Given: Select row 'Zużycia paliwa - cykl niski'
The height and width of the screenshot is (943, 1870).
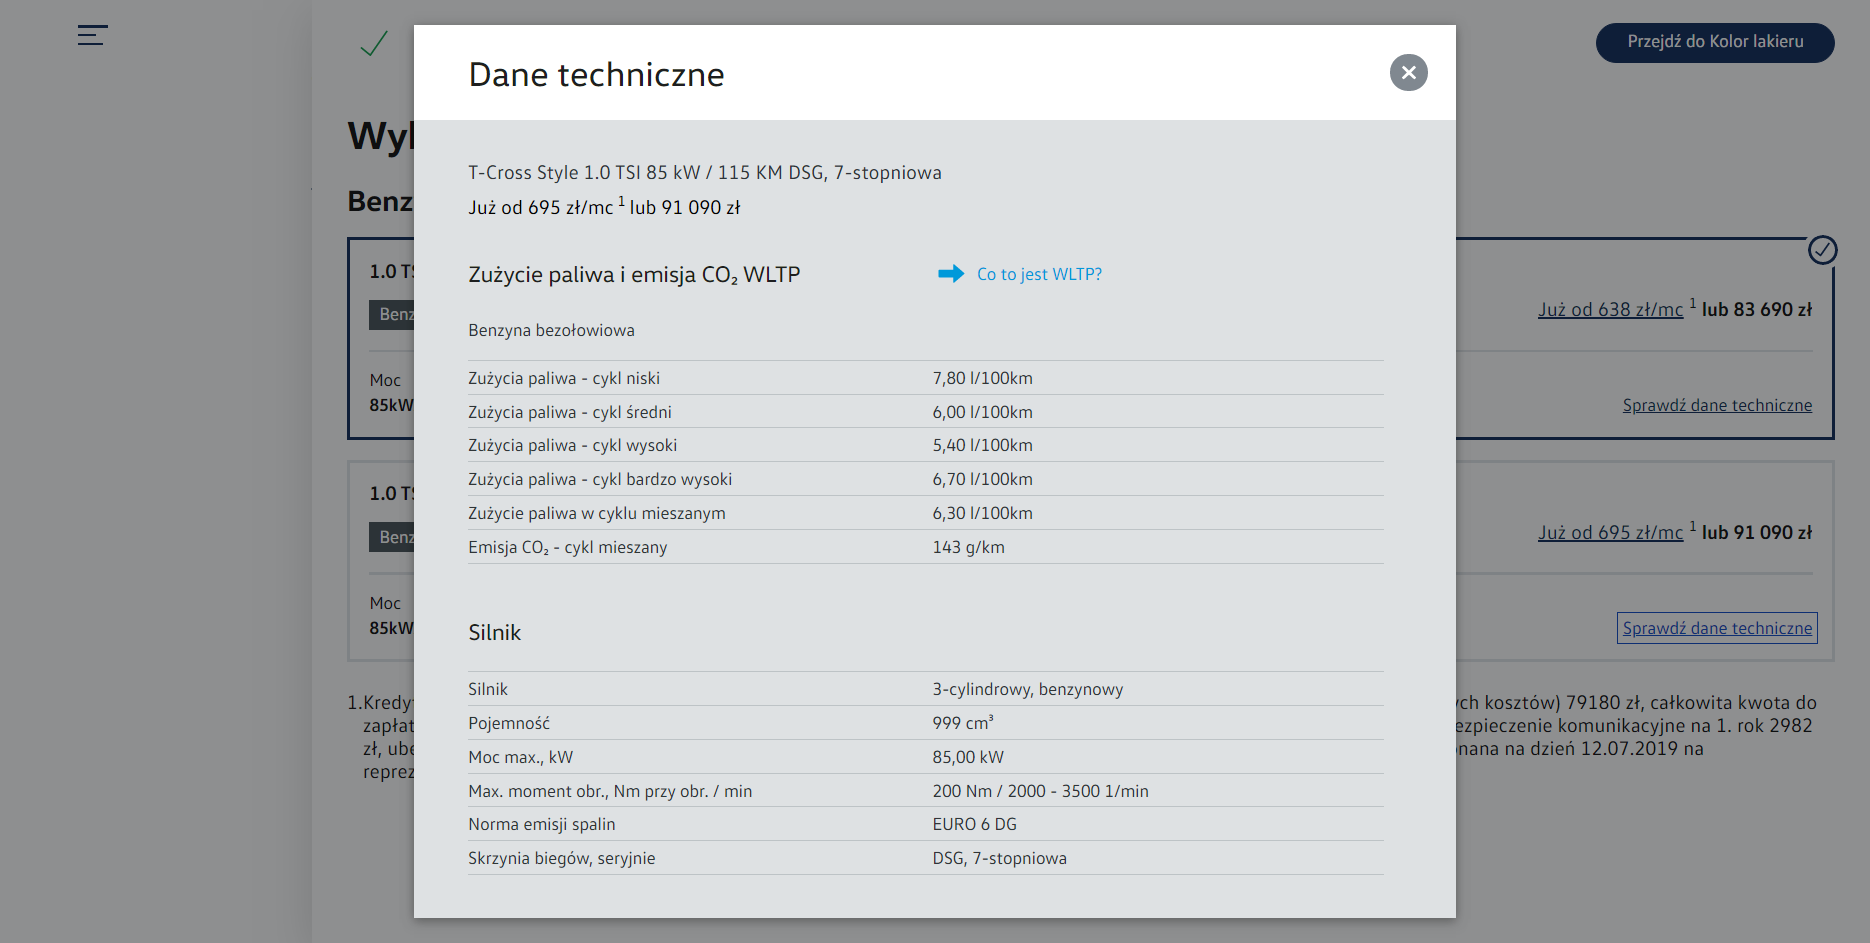Looking at the screenshot, I should tap(925, 378).
